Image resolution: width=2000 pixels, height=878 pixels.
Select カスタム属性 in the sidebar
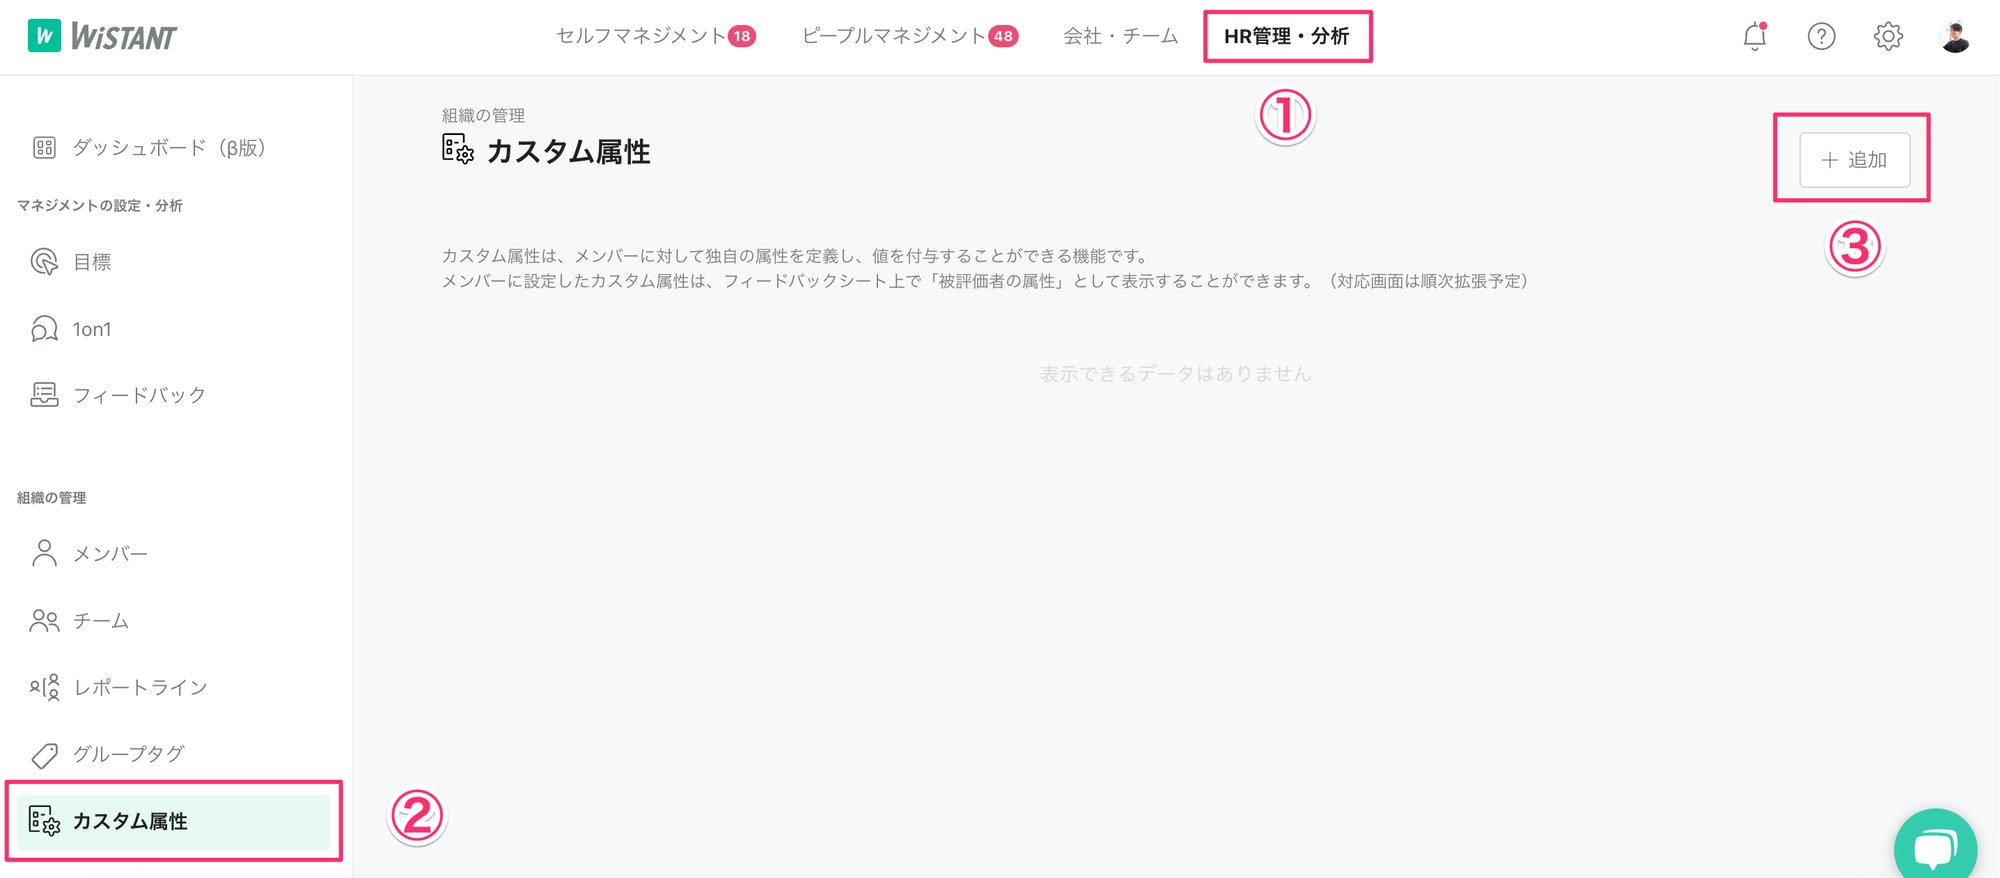tap(130, 821)
